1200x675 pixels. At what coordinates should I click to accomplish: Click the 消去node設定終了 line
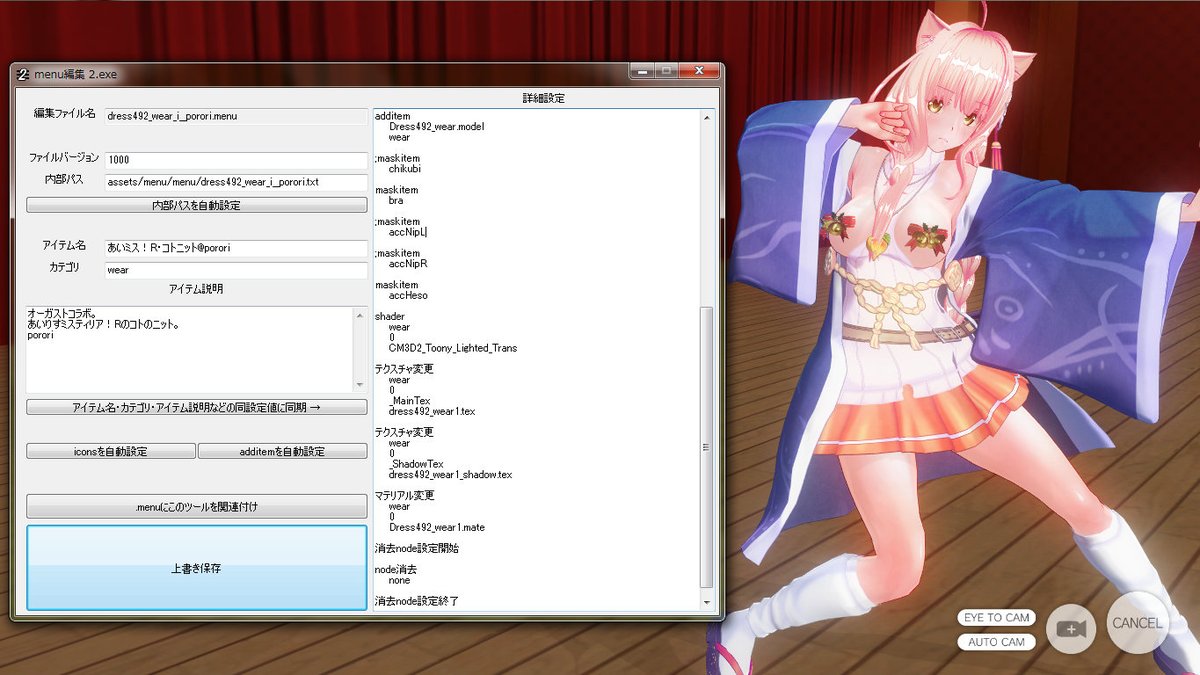pyautogui.click(x=416, y=601)
